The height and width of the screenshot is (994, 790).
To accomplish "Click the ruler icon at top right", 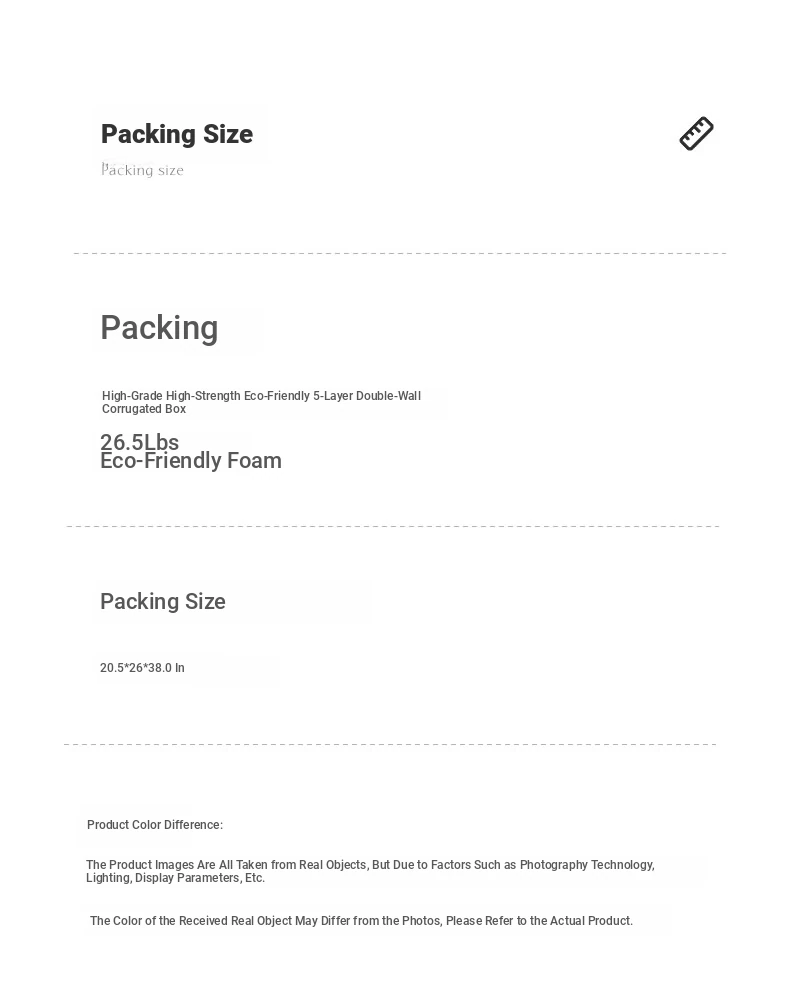I will pyautogui.click(x=696, y=134).
